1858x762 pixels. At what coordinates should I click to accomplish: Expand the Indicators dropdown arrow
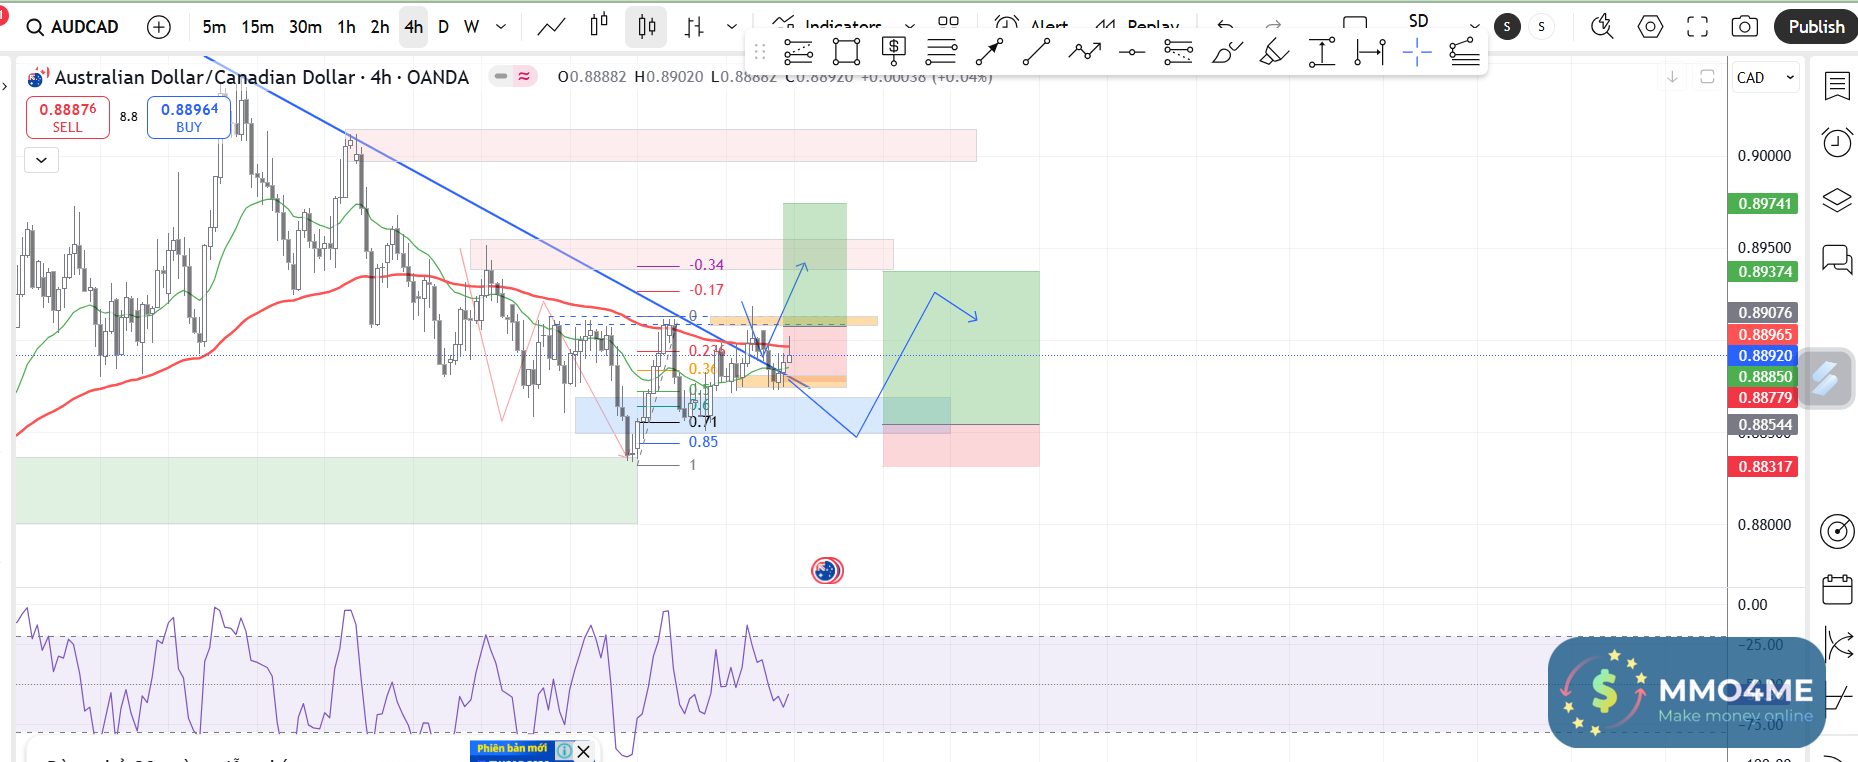[909, 27]
